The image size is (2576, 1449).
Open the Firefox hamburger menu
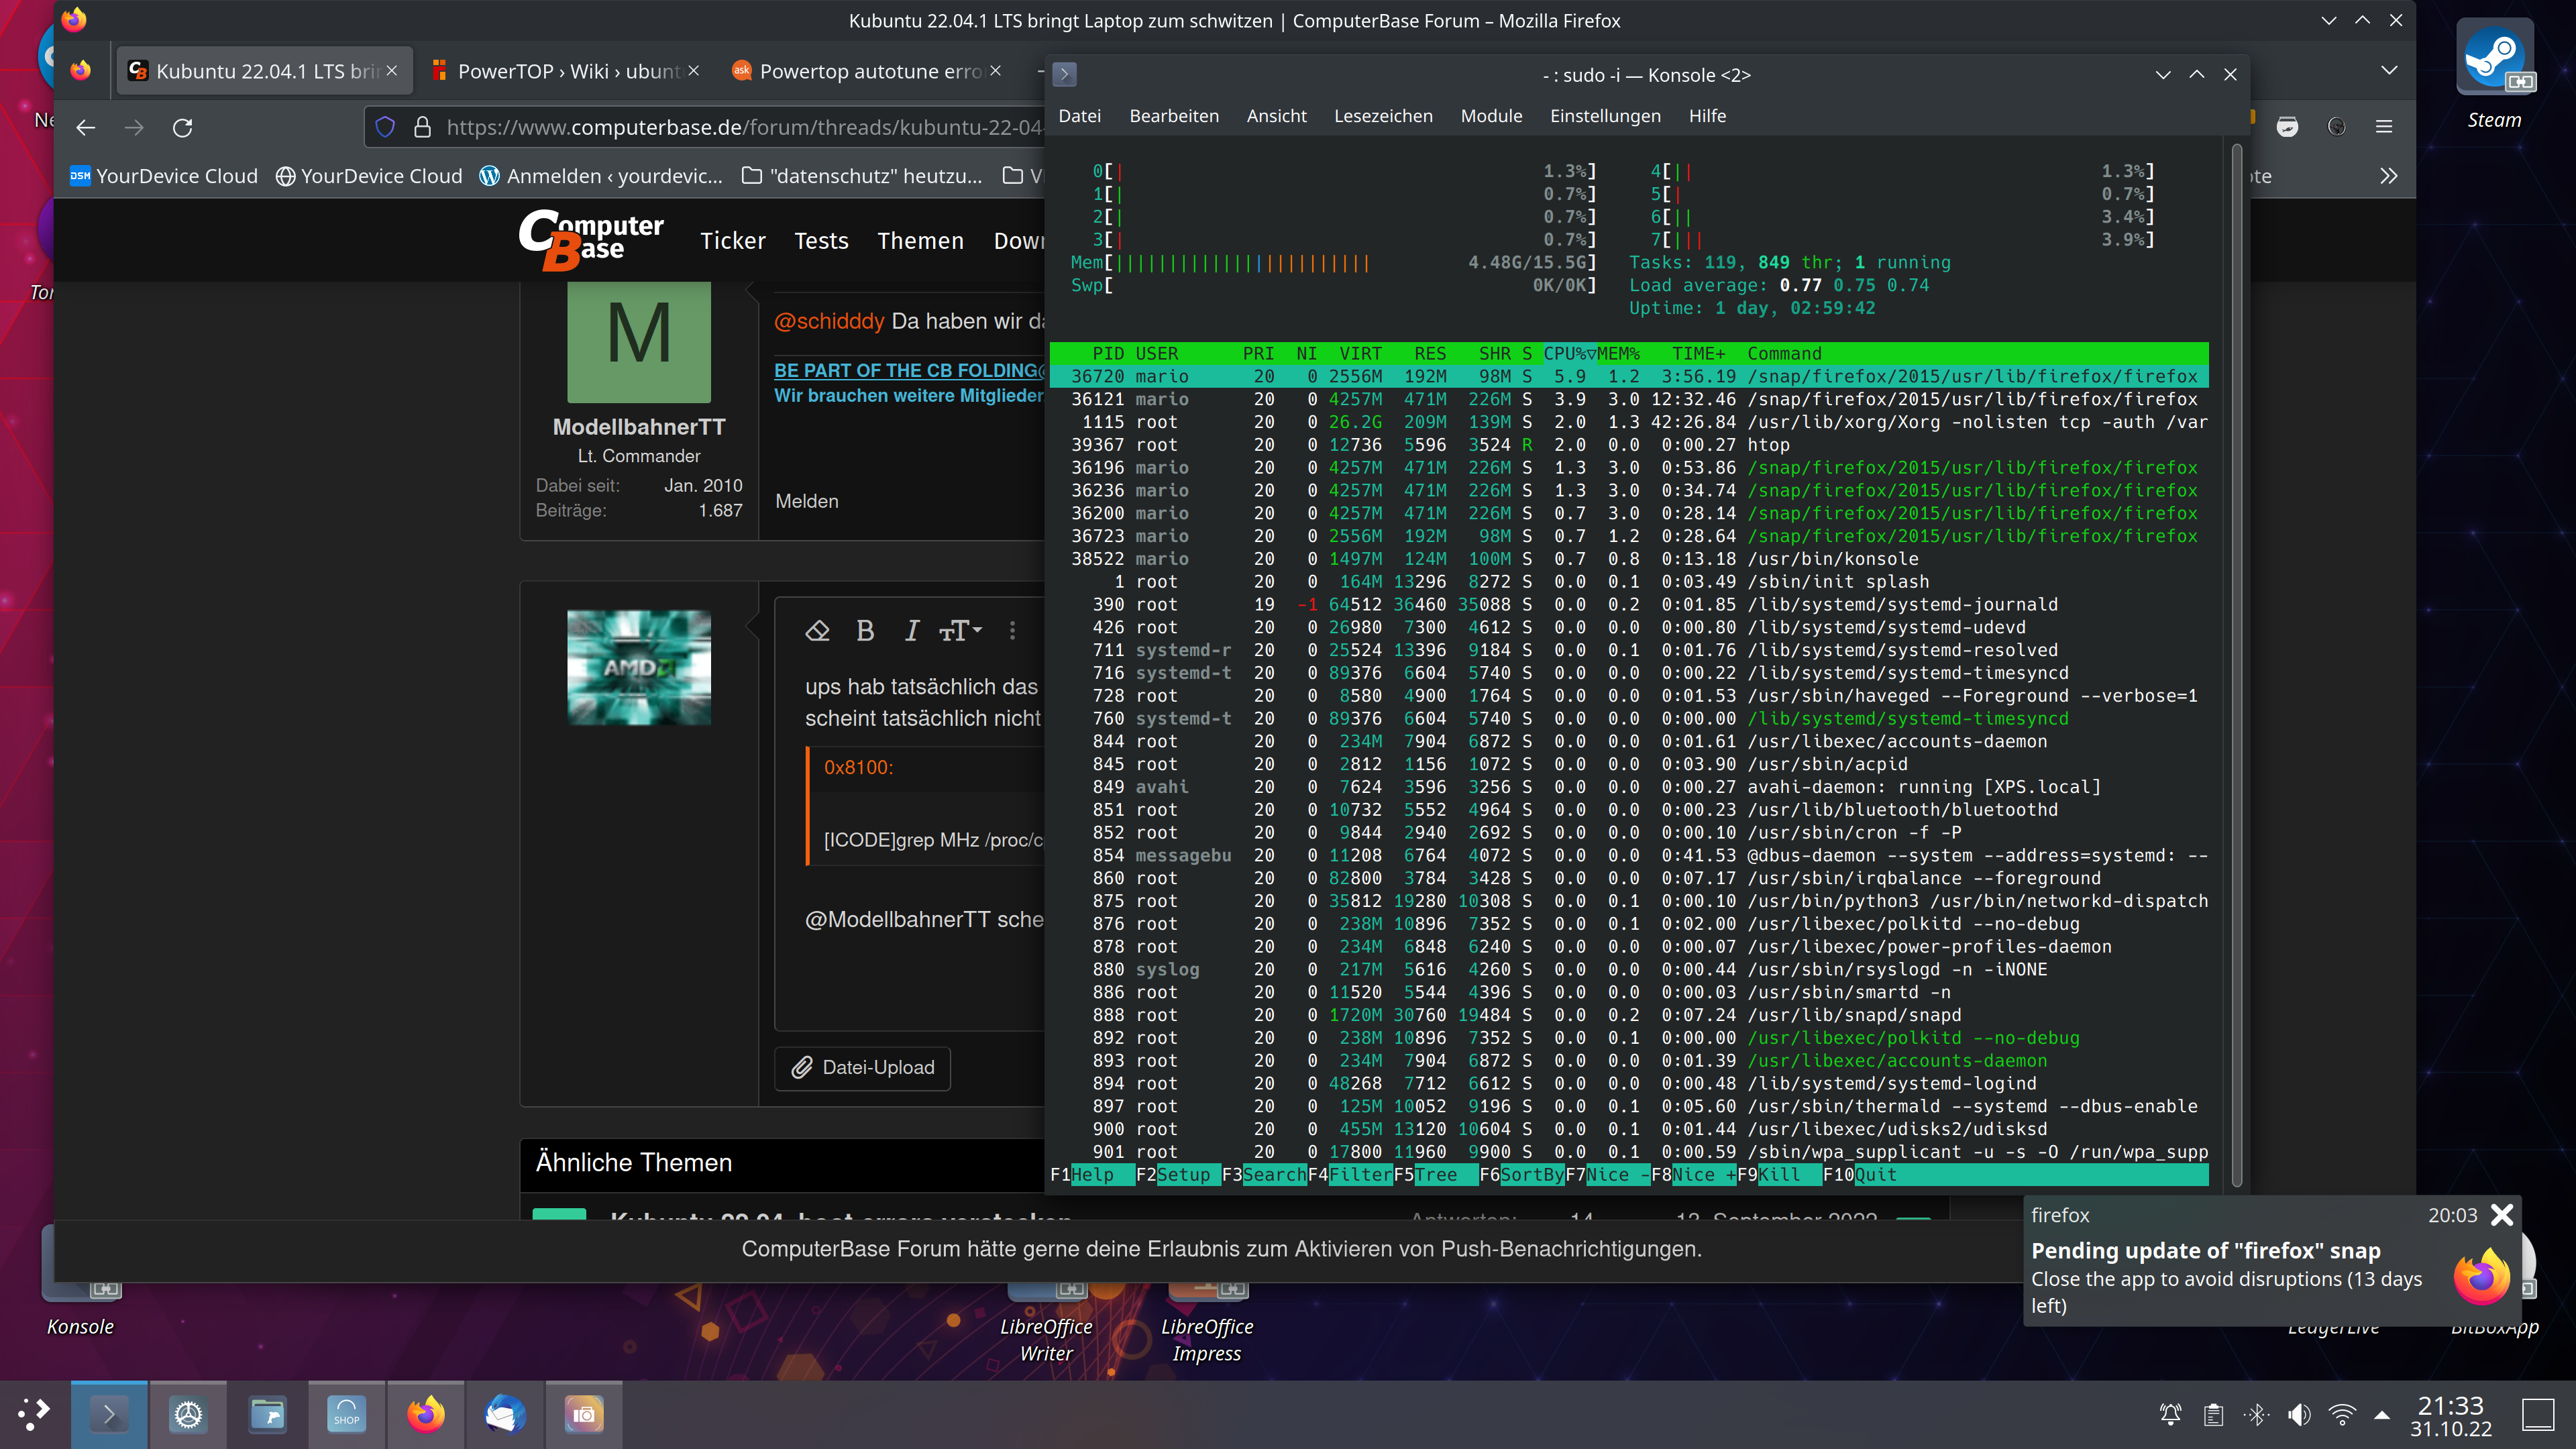click(2384, 126)
